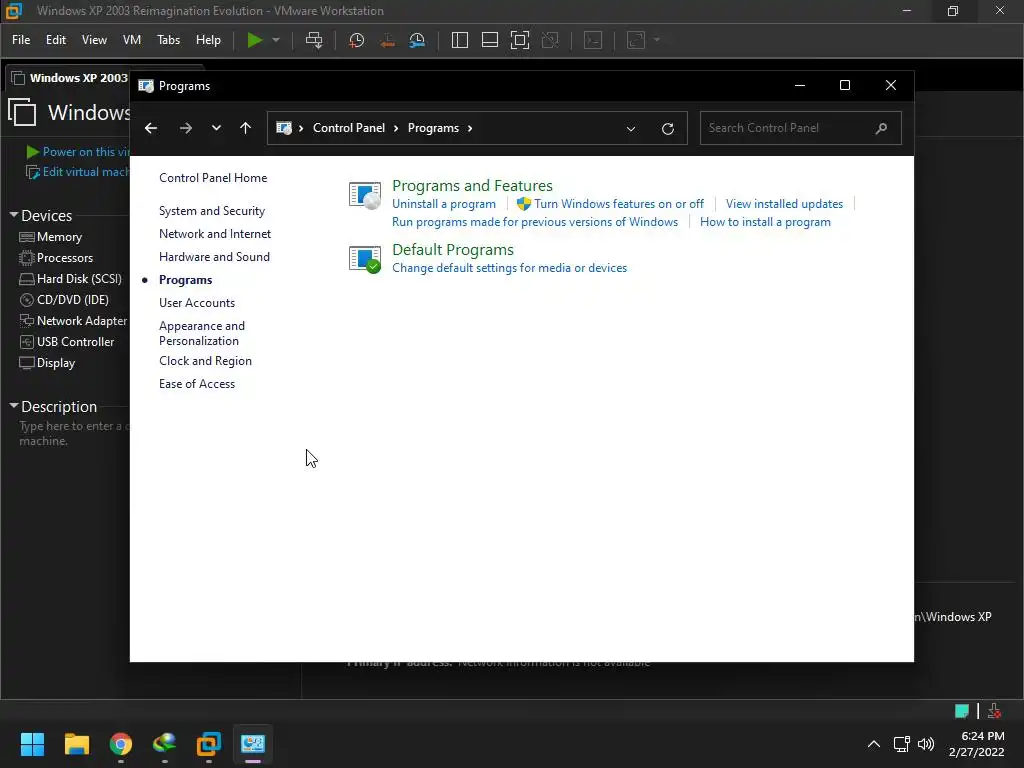The width and height of the screenshot is (1024, 768).
Task: Click the revert to snapshot toolbar icon
Action: pos(387,40)
